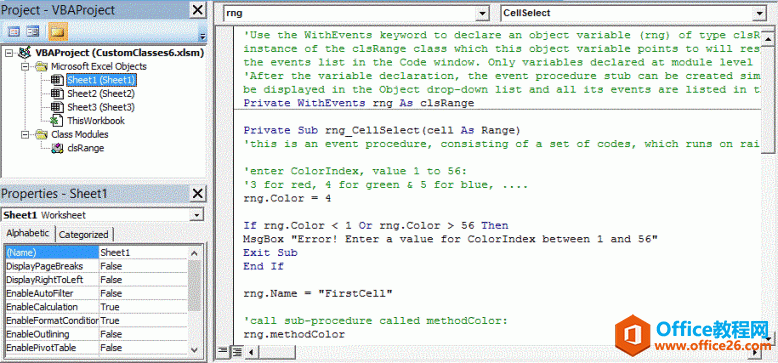Click the EnableCalculation property
The image size is (778, 363).
click(42, 307)
